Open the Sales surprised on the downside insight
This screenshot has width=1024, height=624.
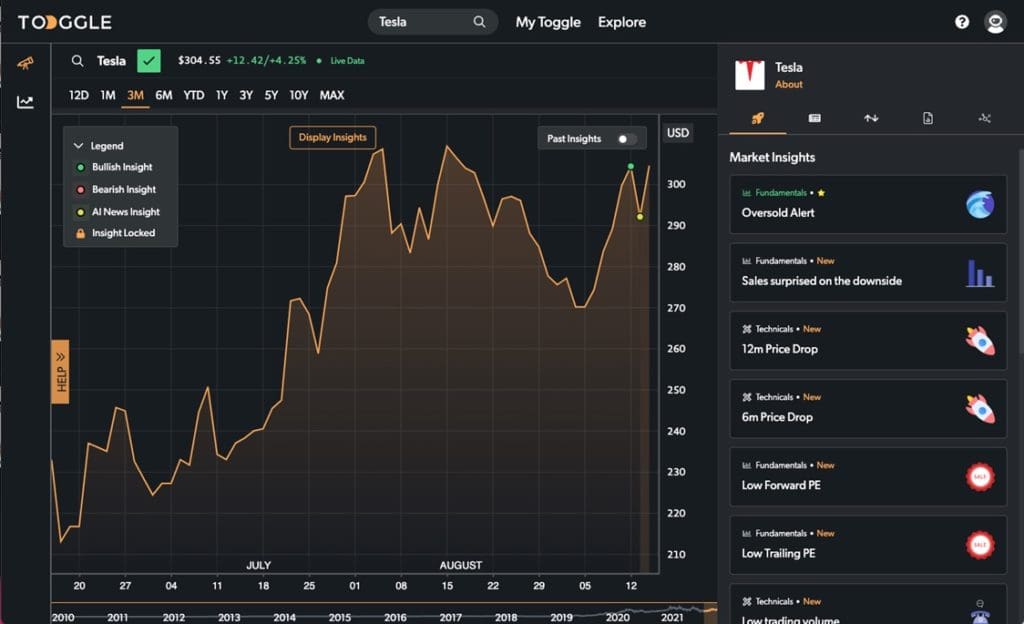point(868,273)
